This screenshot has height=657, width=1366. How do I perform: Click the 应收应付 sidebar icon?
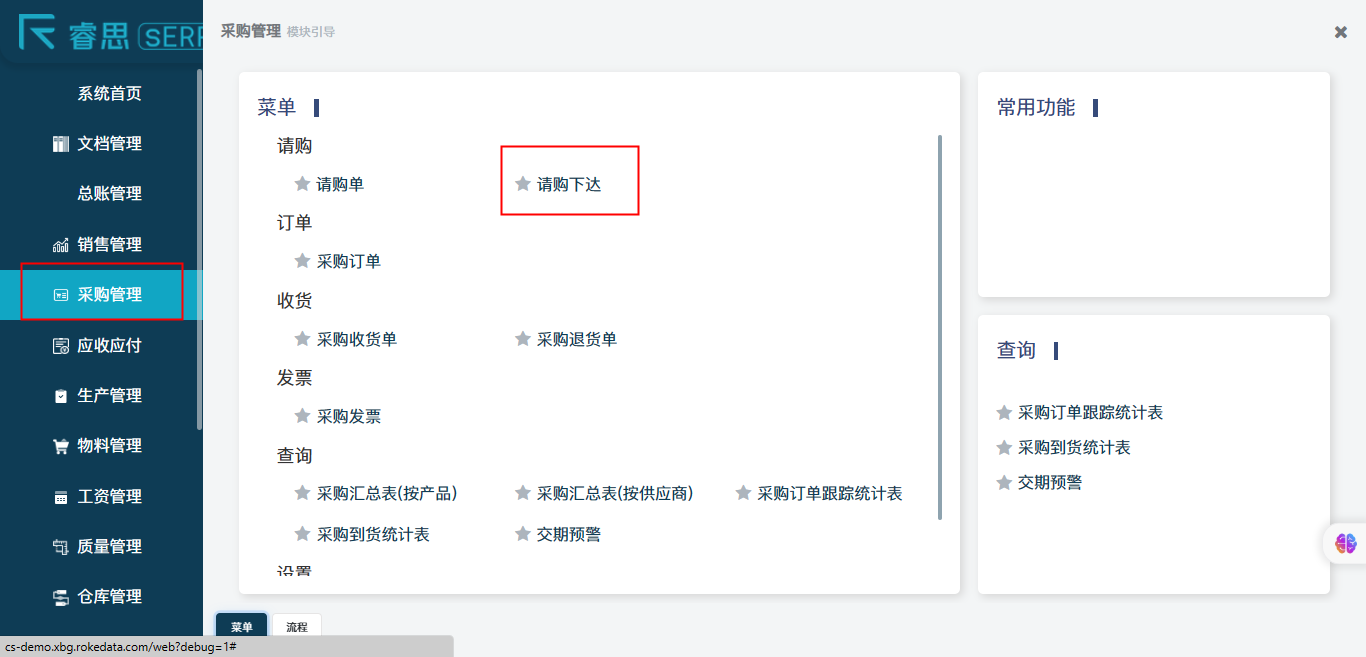pyautogui.click(x=60, y=346)
